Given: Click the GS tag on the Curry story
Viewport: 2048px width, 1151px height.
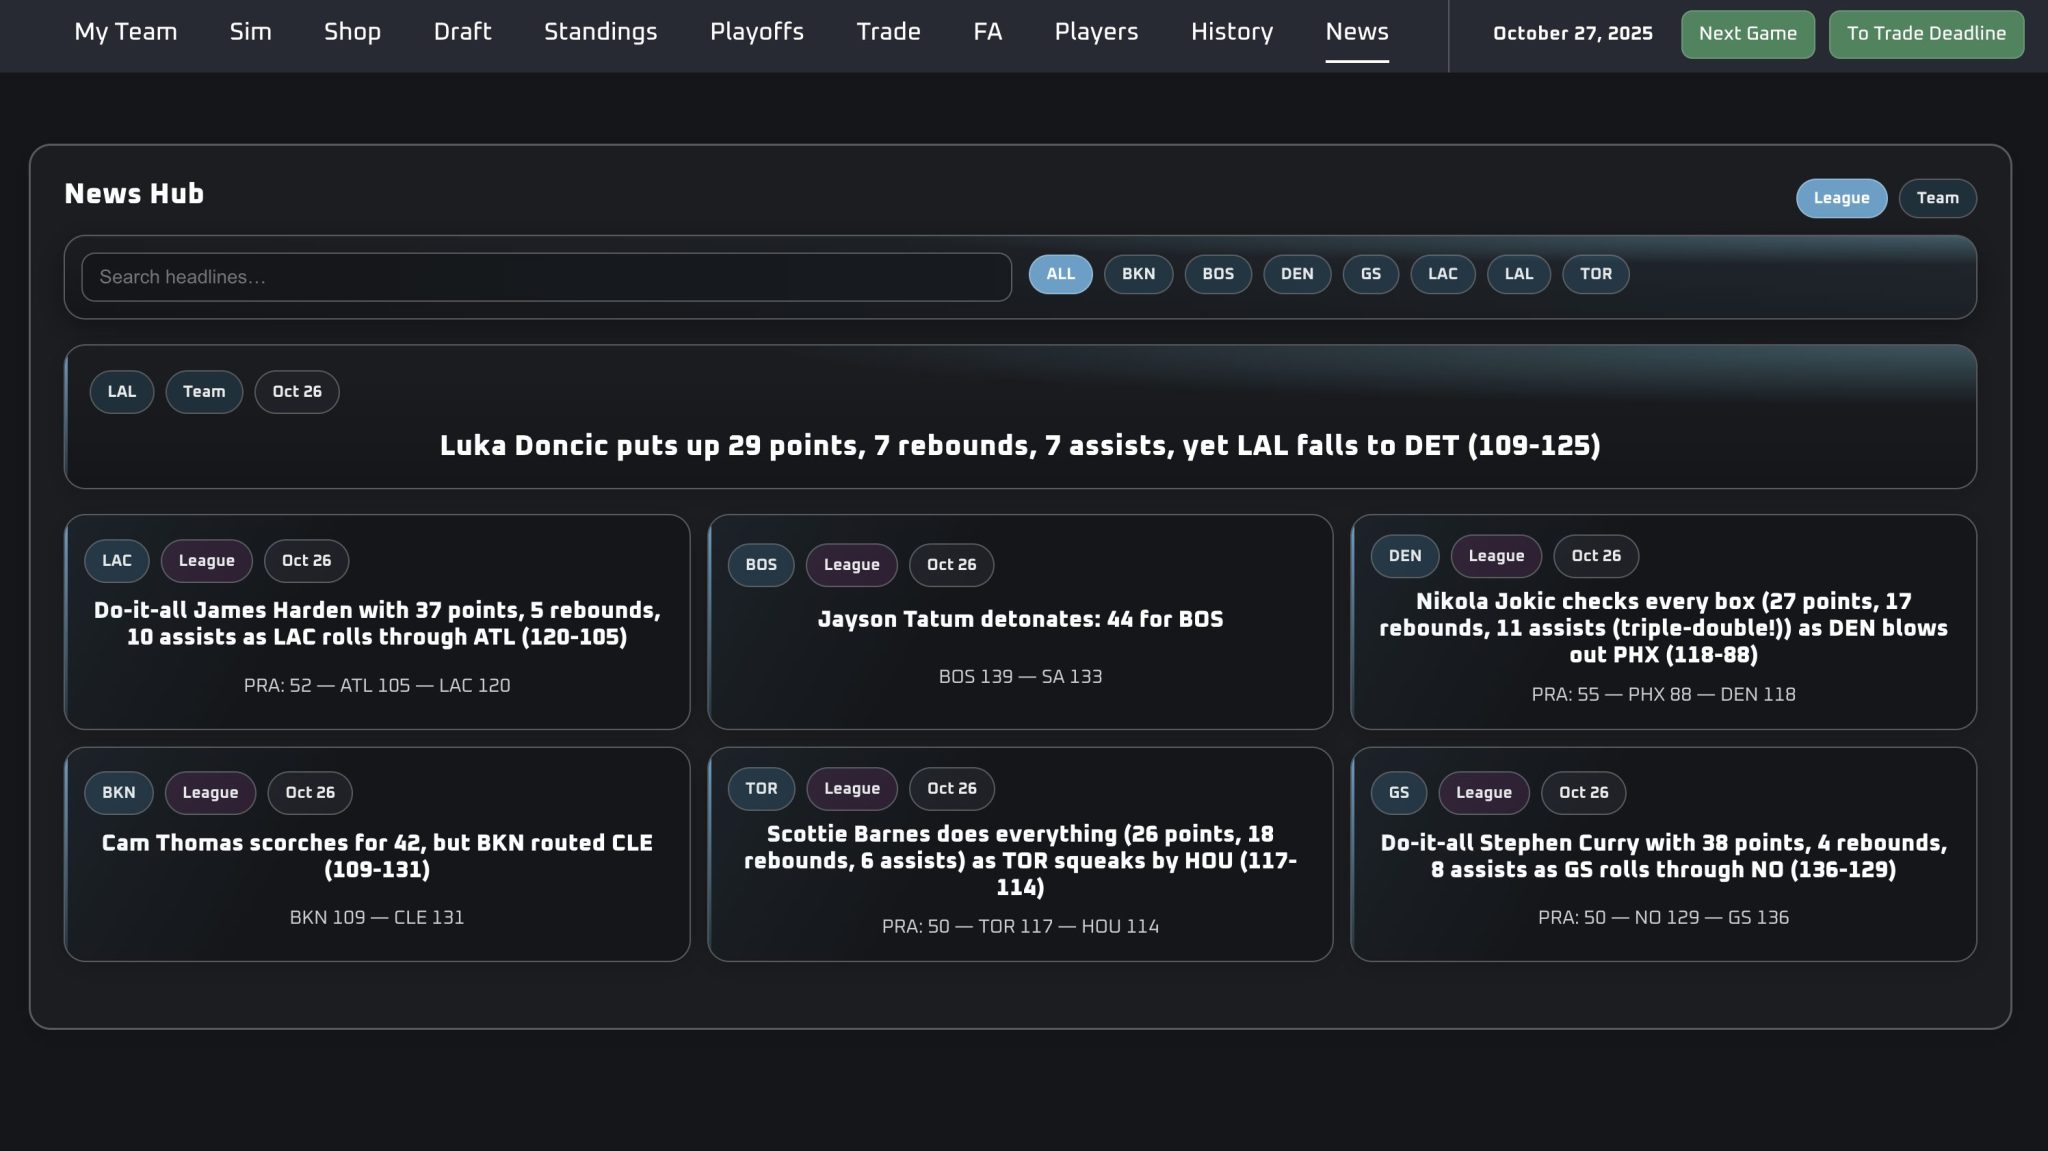Looking at the screenshot, I should point(1398,793).
